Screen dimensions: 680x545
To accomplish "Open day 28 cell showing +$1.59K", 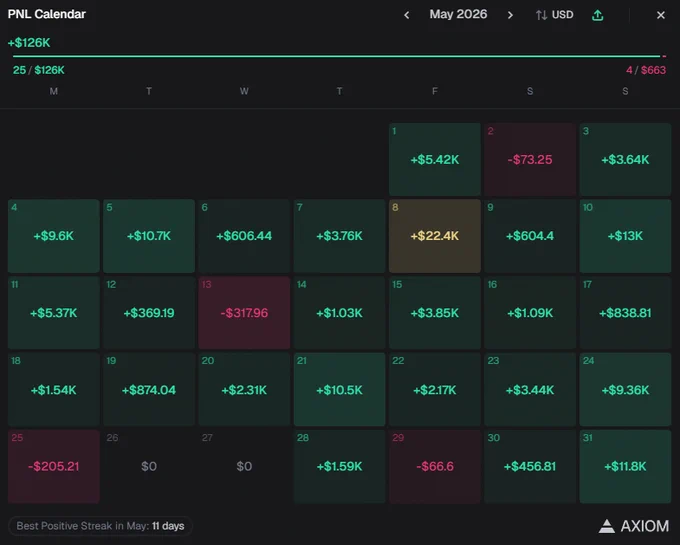I will coord(339,466).
